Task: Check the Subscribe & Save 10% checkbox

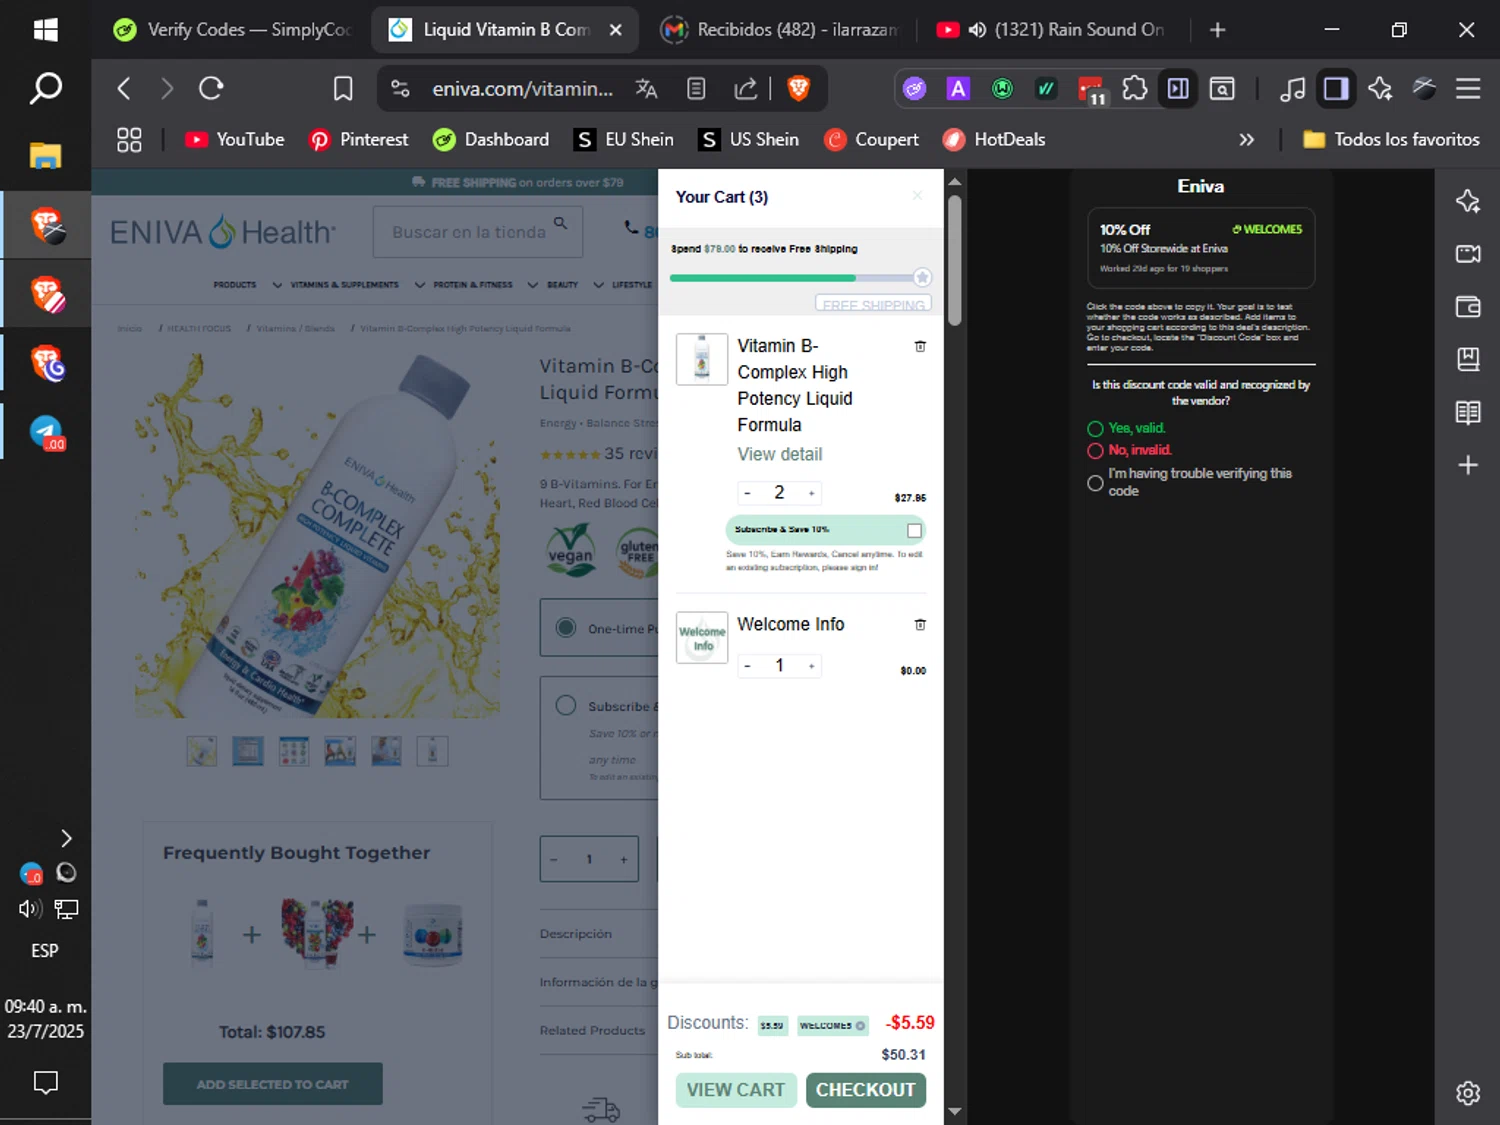Action: pos(914,530)
